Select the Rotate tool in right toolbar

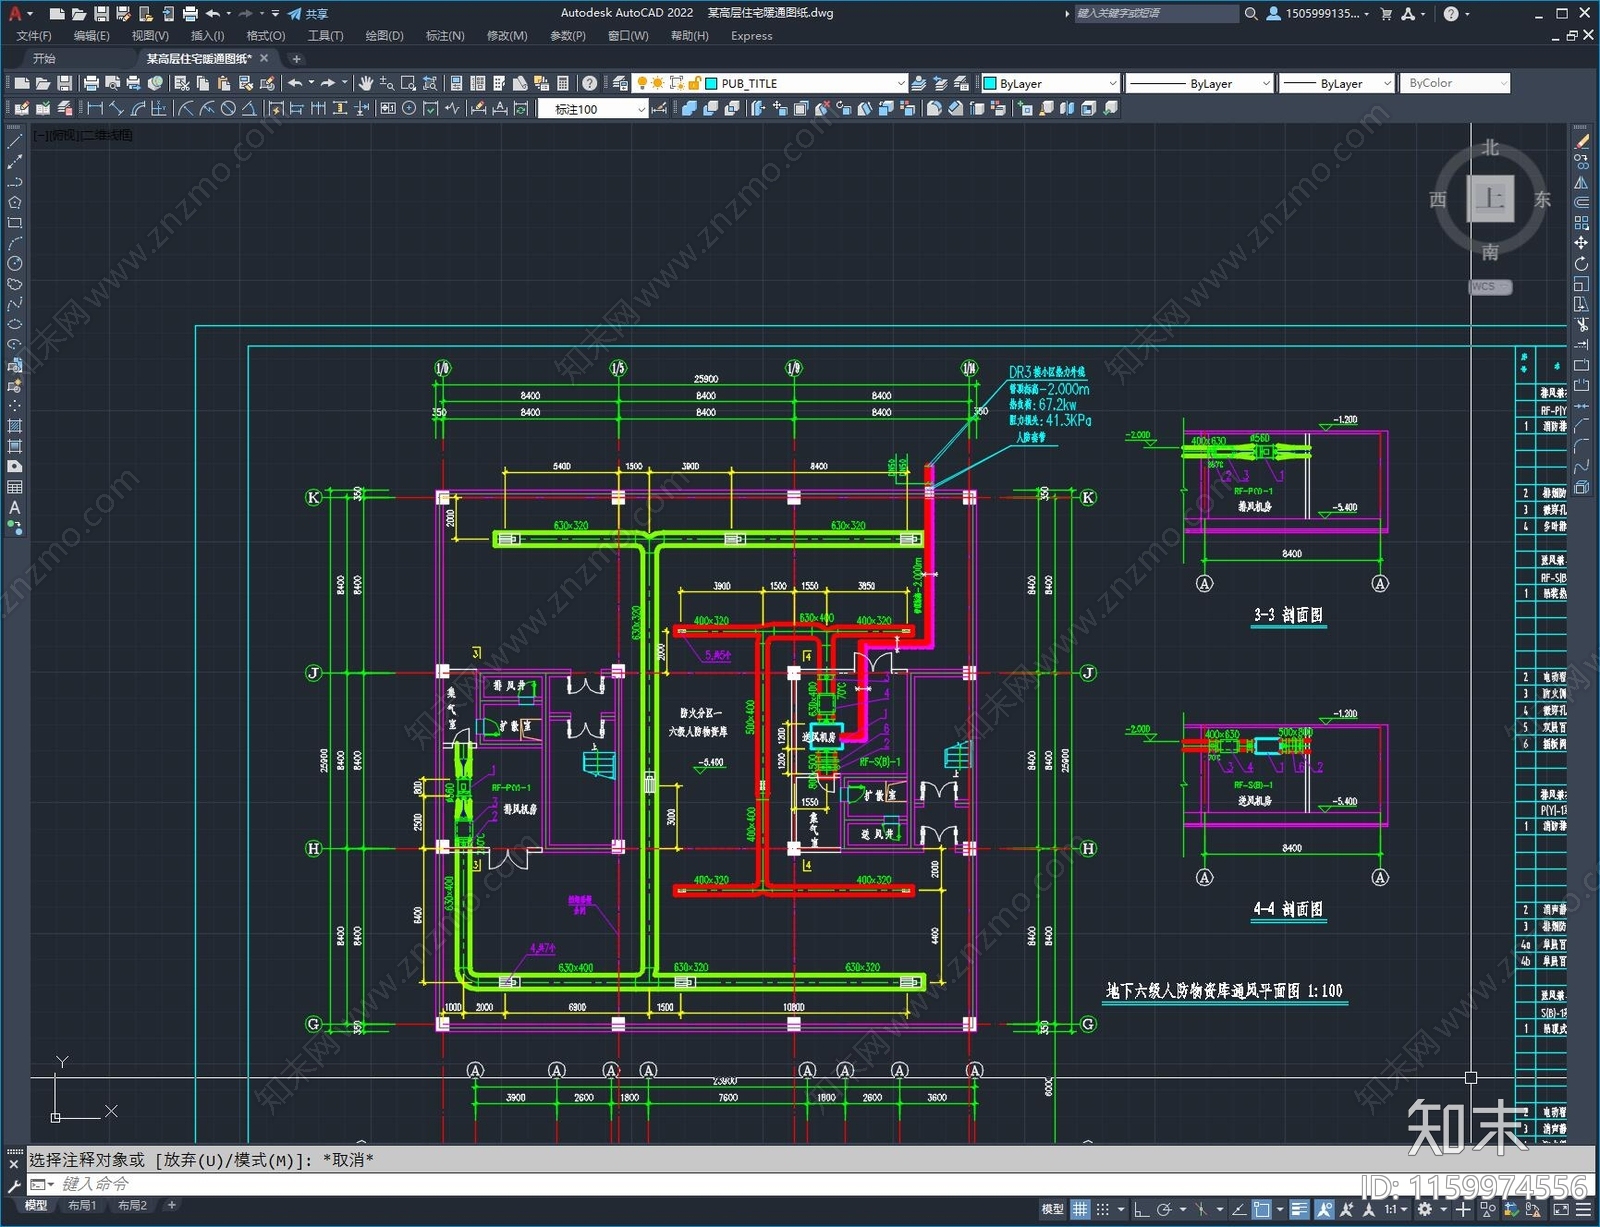pyautogui.click(x=1581, y=264)
